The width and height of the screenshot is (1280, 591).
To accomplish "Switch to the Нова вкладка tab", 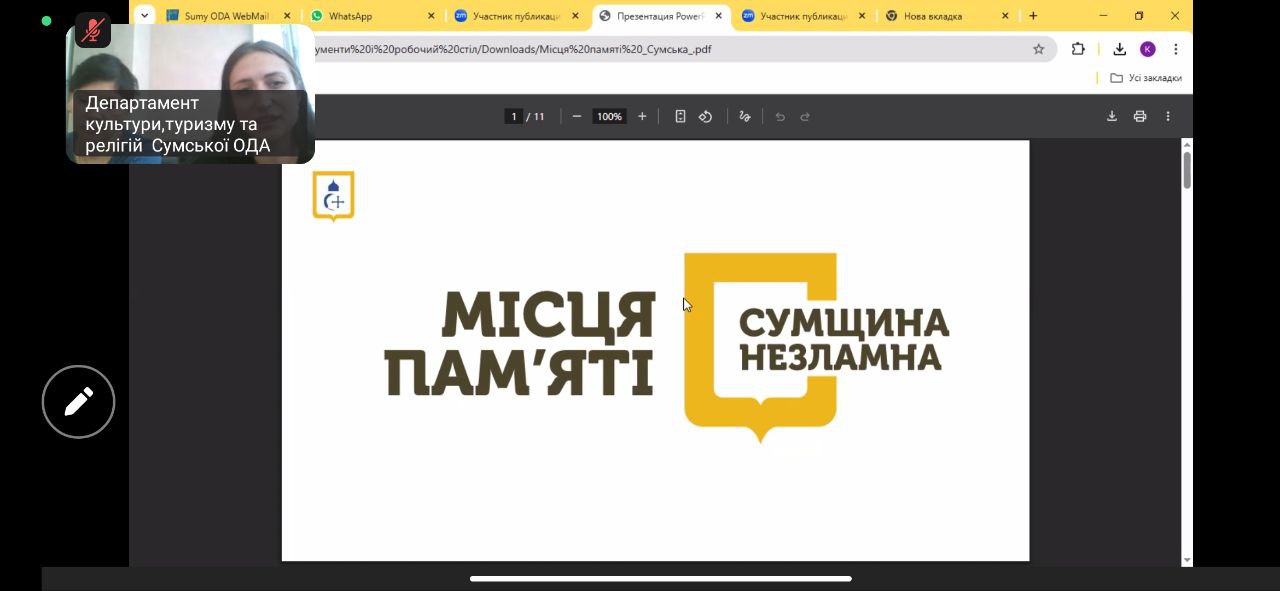I will coord(949,16).
